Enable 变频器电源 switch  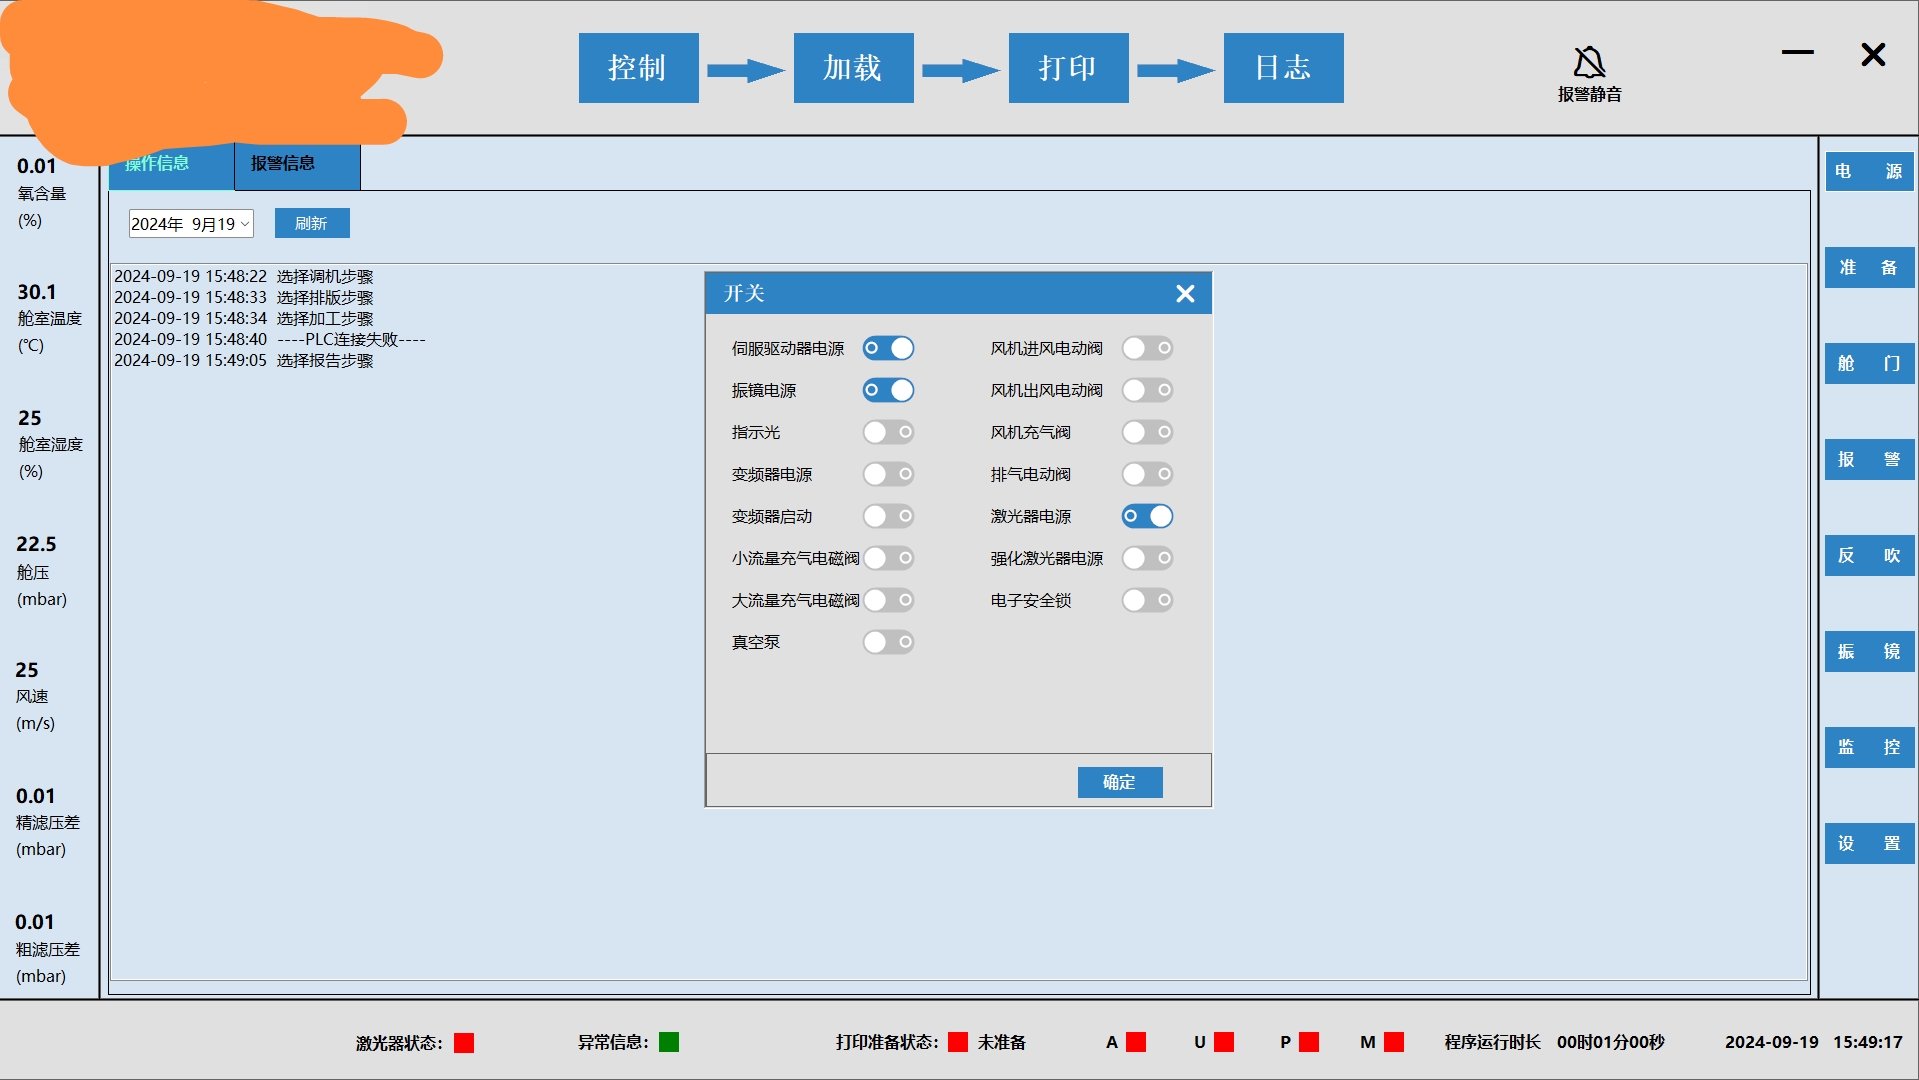[x=888, y=474]
